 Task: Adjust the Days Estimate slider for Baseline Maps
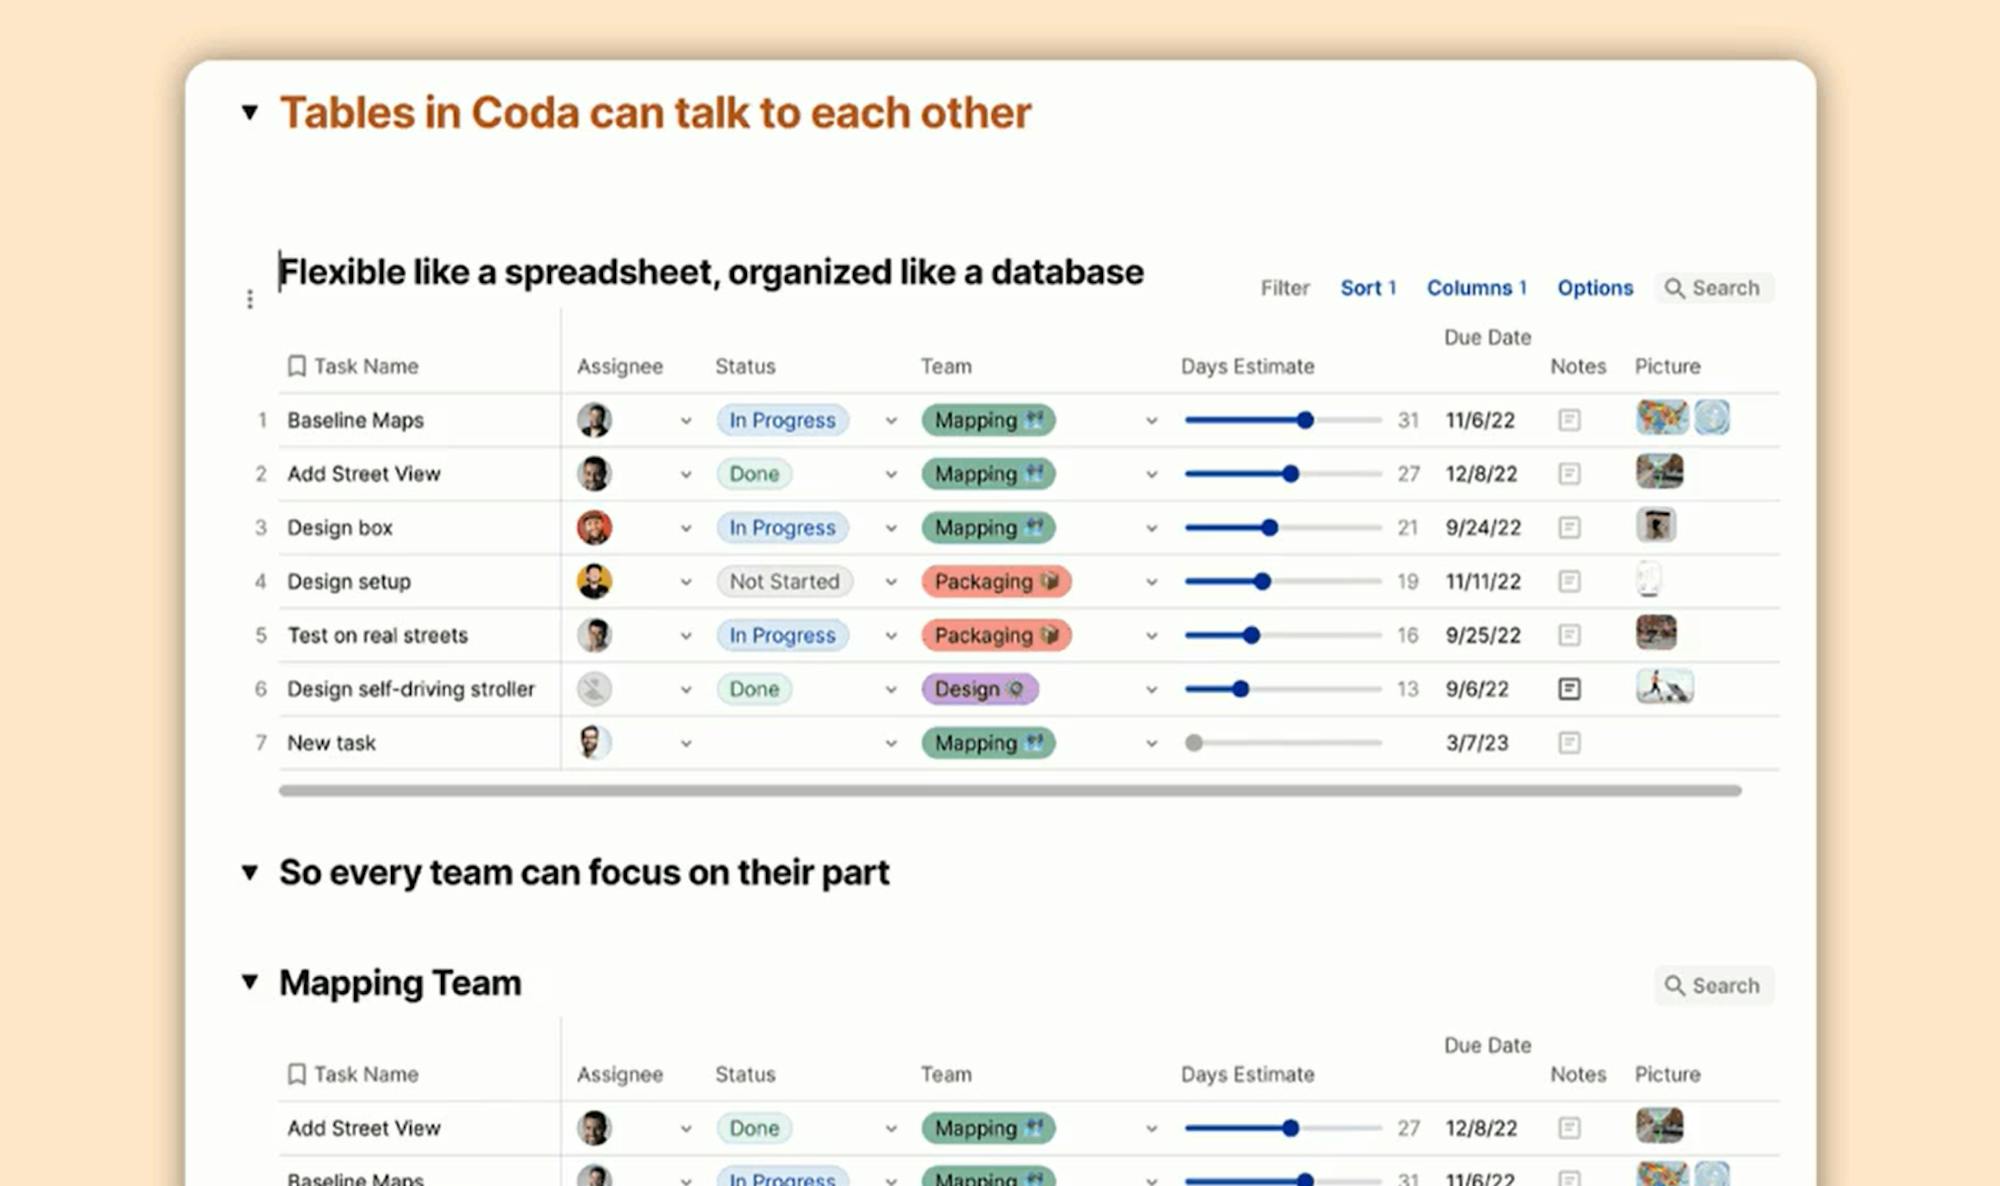[1308, 420]
